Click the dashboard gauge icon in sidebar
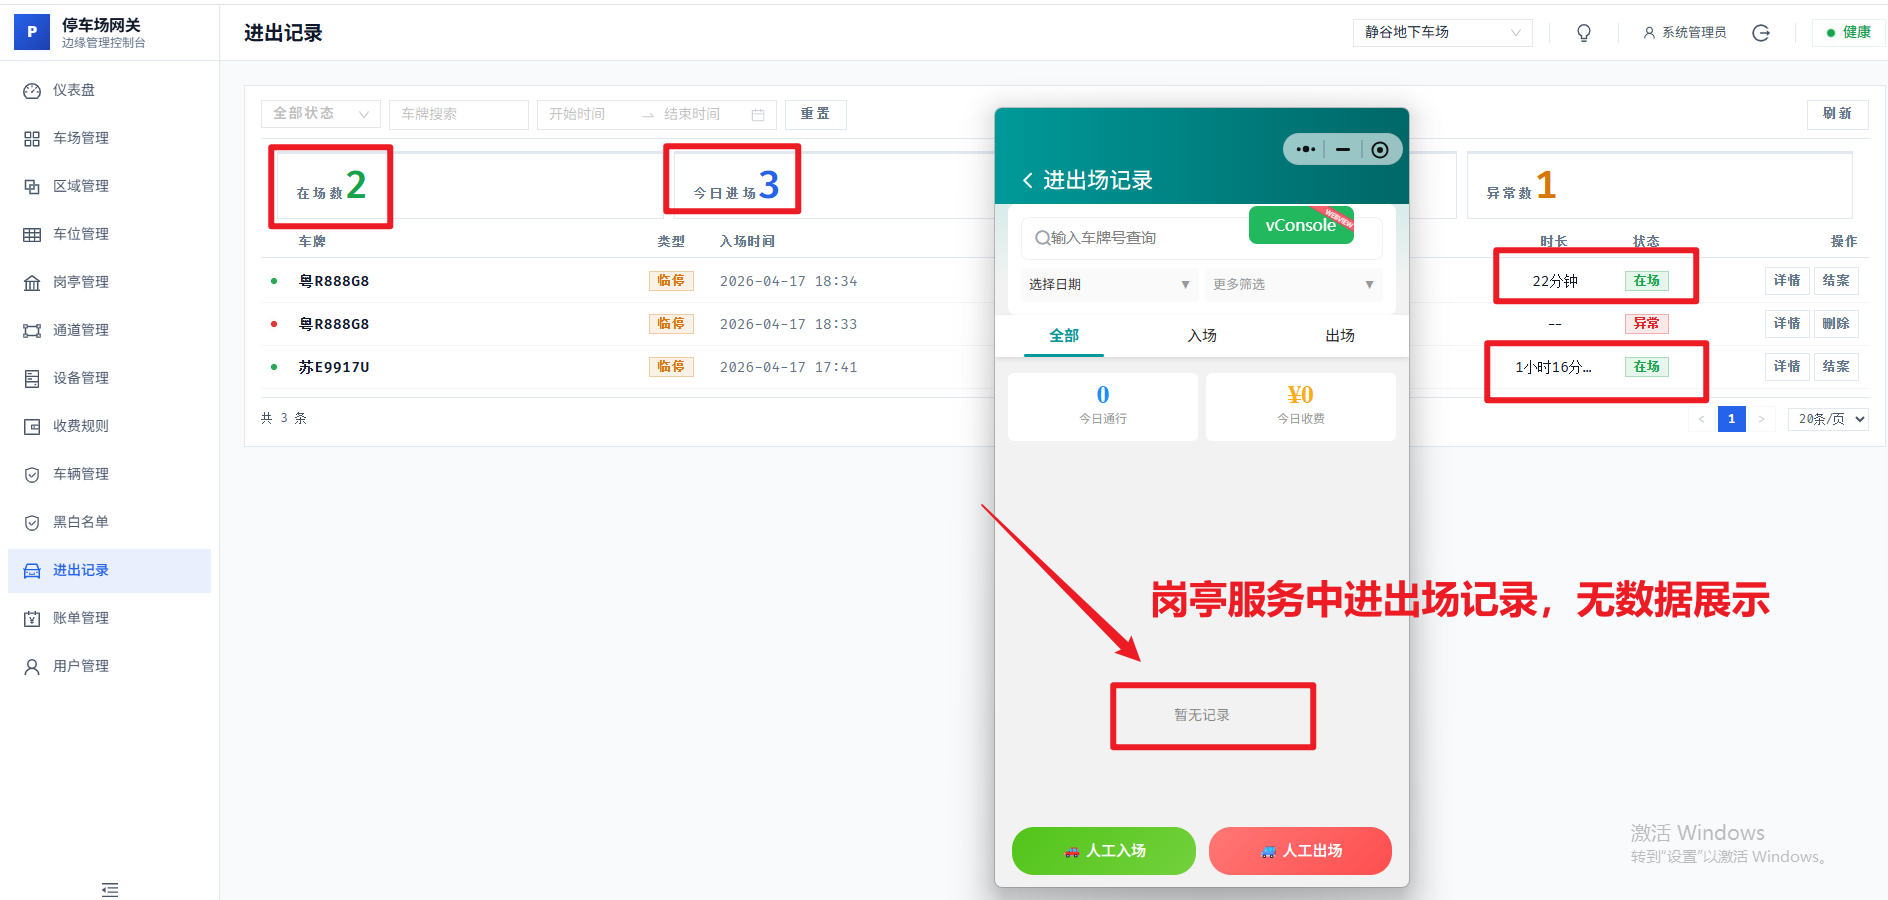 (32, 91)
